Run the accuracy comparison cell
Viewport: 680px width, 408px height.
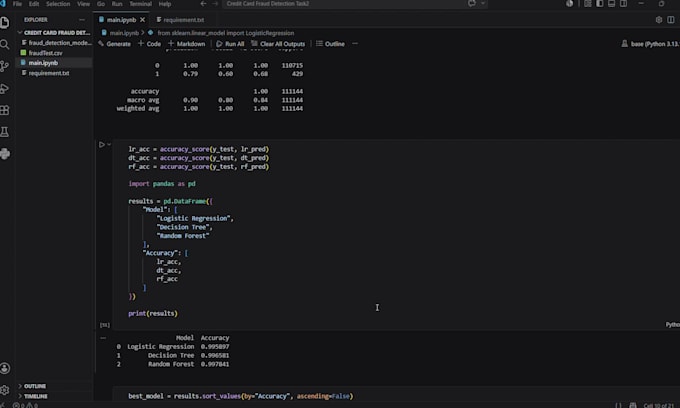coord(101,144)
